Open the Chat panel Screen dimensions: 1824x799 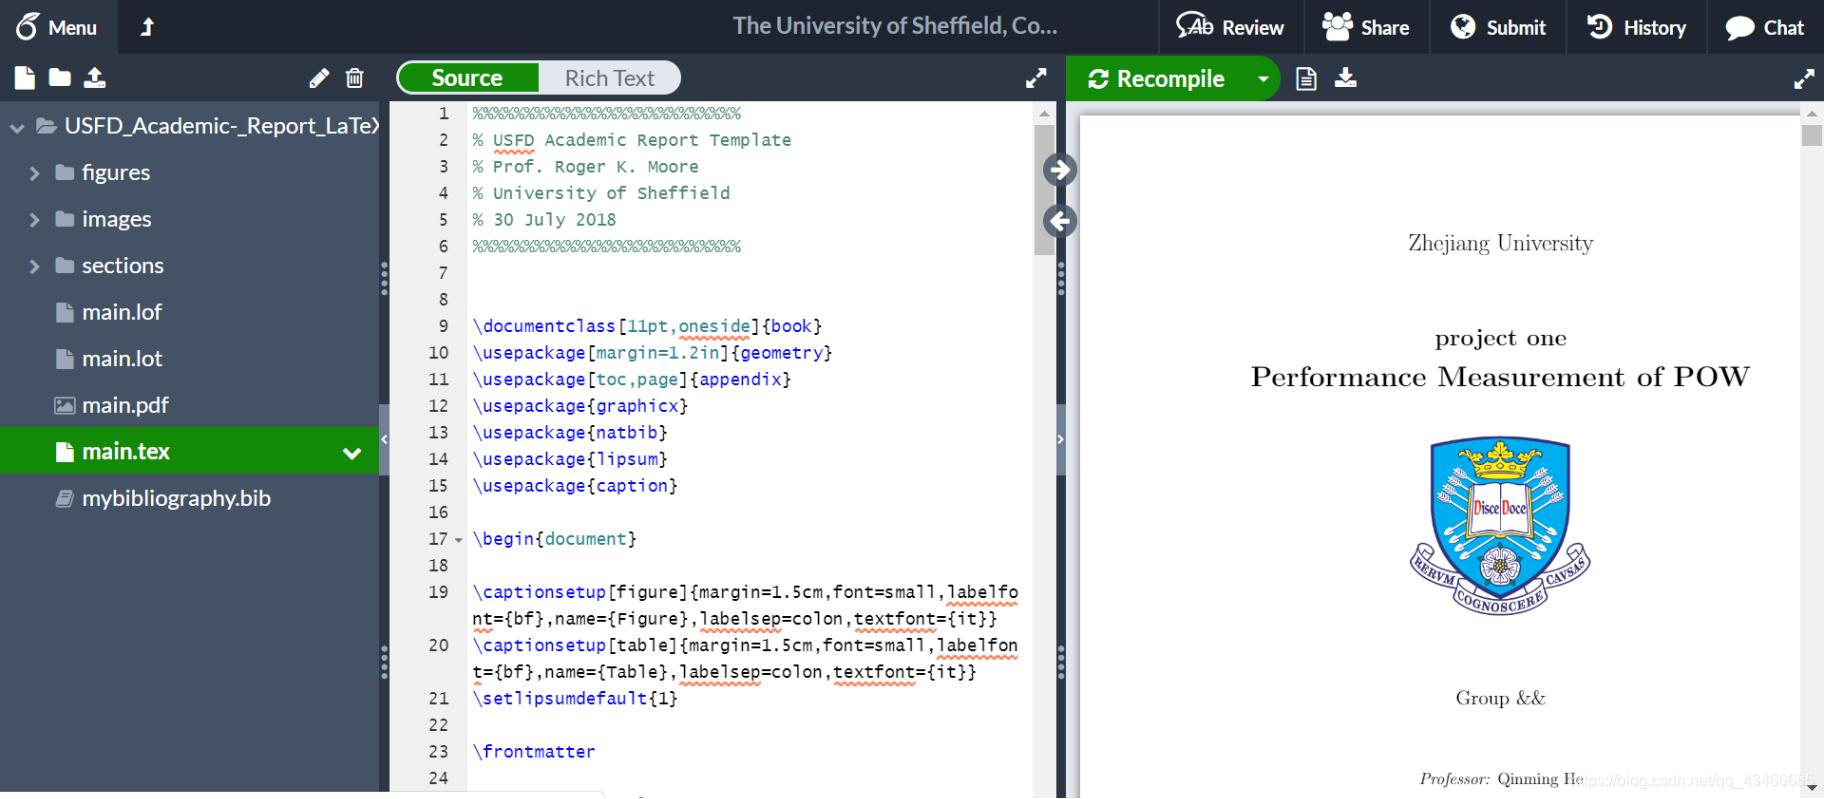1765,27
